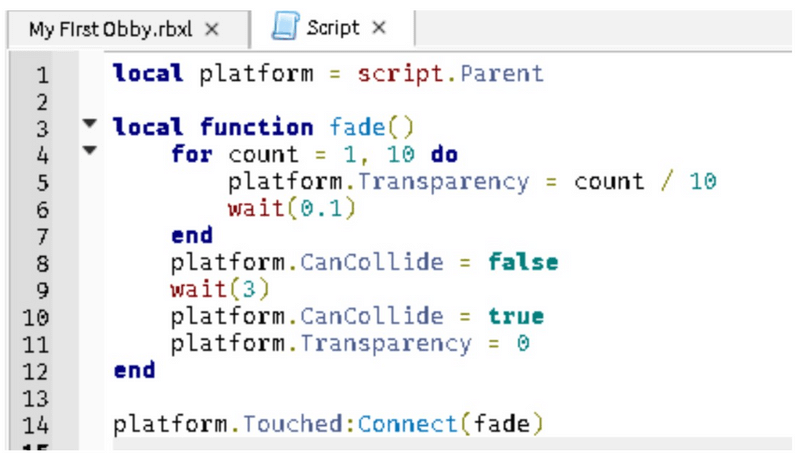This screenshot has width=800, height=458.
Task: Click 'wait(0.1)' call on line 6
Action: (292, 209)
